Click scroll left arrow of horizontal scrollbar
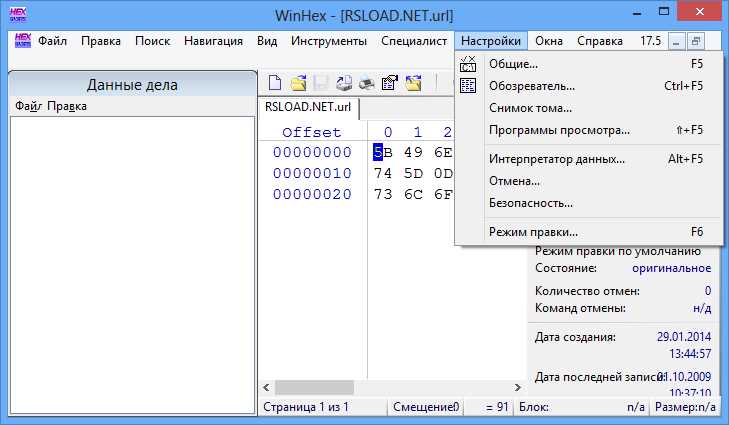 266,387
